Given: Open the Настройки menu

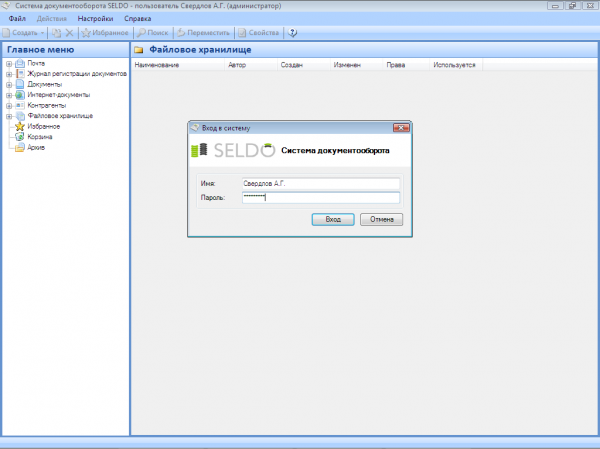Looking at the screenshot, I should [95, 19].
